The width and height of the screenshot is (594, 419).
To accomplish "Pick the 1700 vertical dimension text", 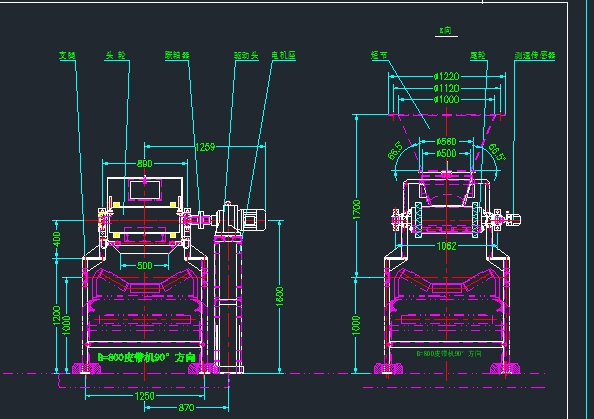I will pyautogui.click(x=356, y=210).
